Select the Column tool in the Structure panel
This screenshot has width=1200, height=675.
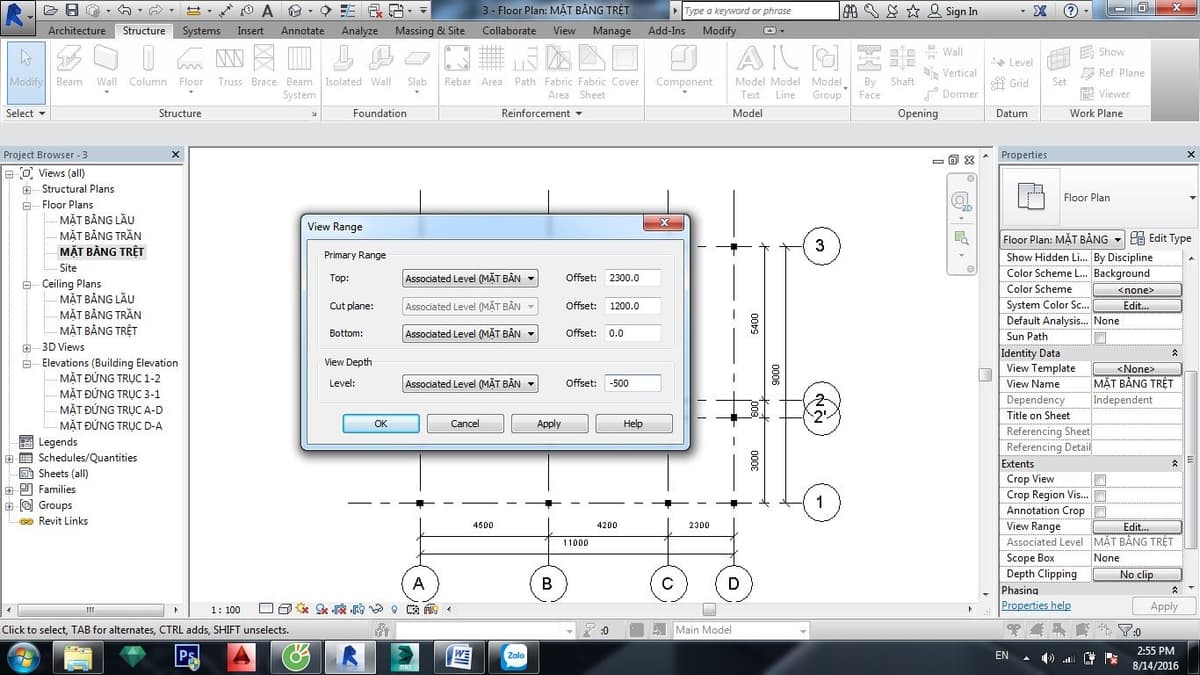[x=148, y=67]
